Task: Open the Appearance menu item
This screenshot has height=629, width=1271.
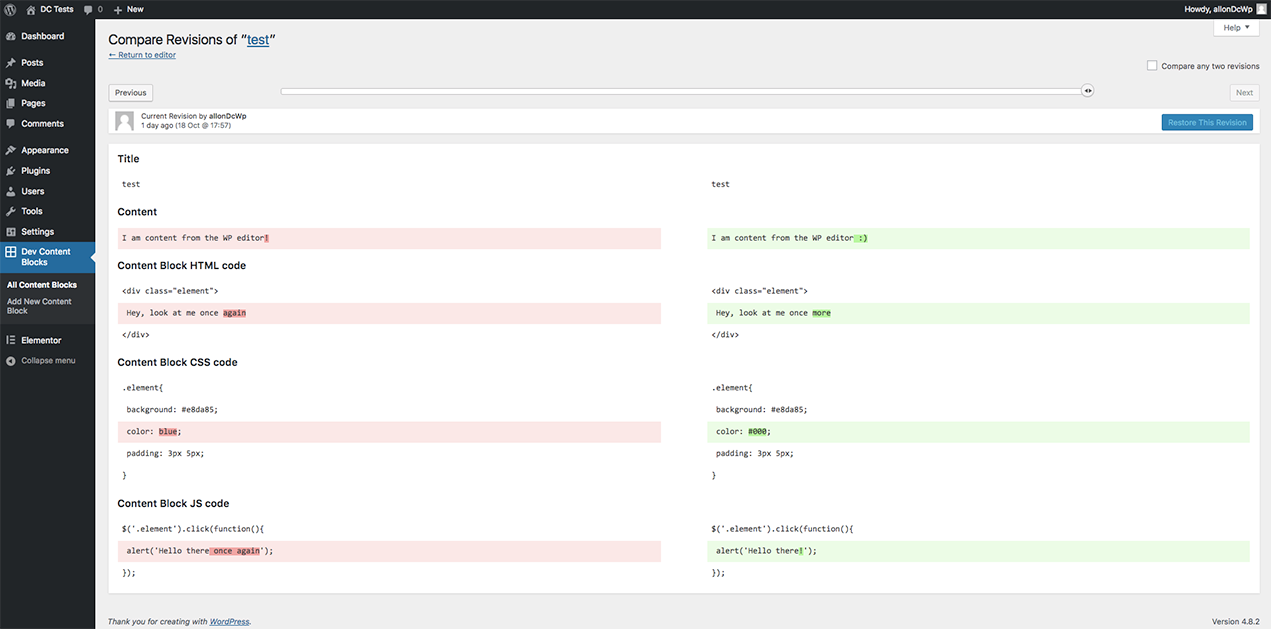Action: click(47, 150)
